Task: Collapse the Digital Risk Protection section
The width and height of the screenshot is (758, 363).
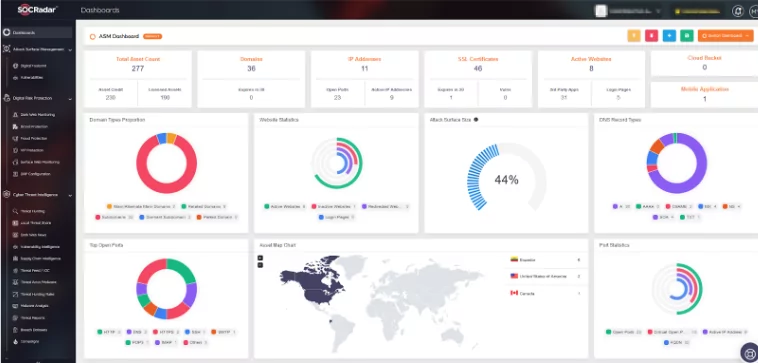Action: point(70,99)
